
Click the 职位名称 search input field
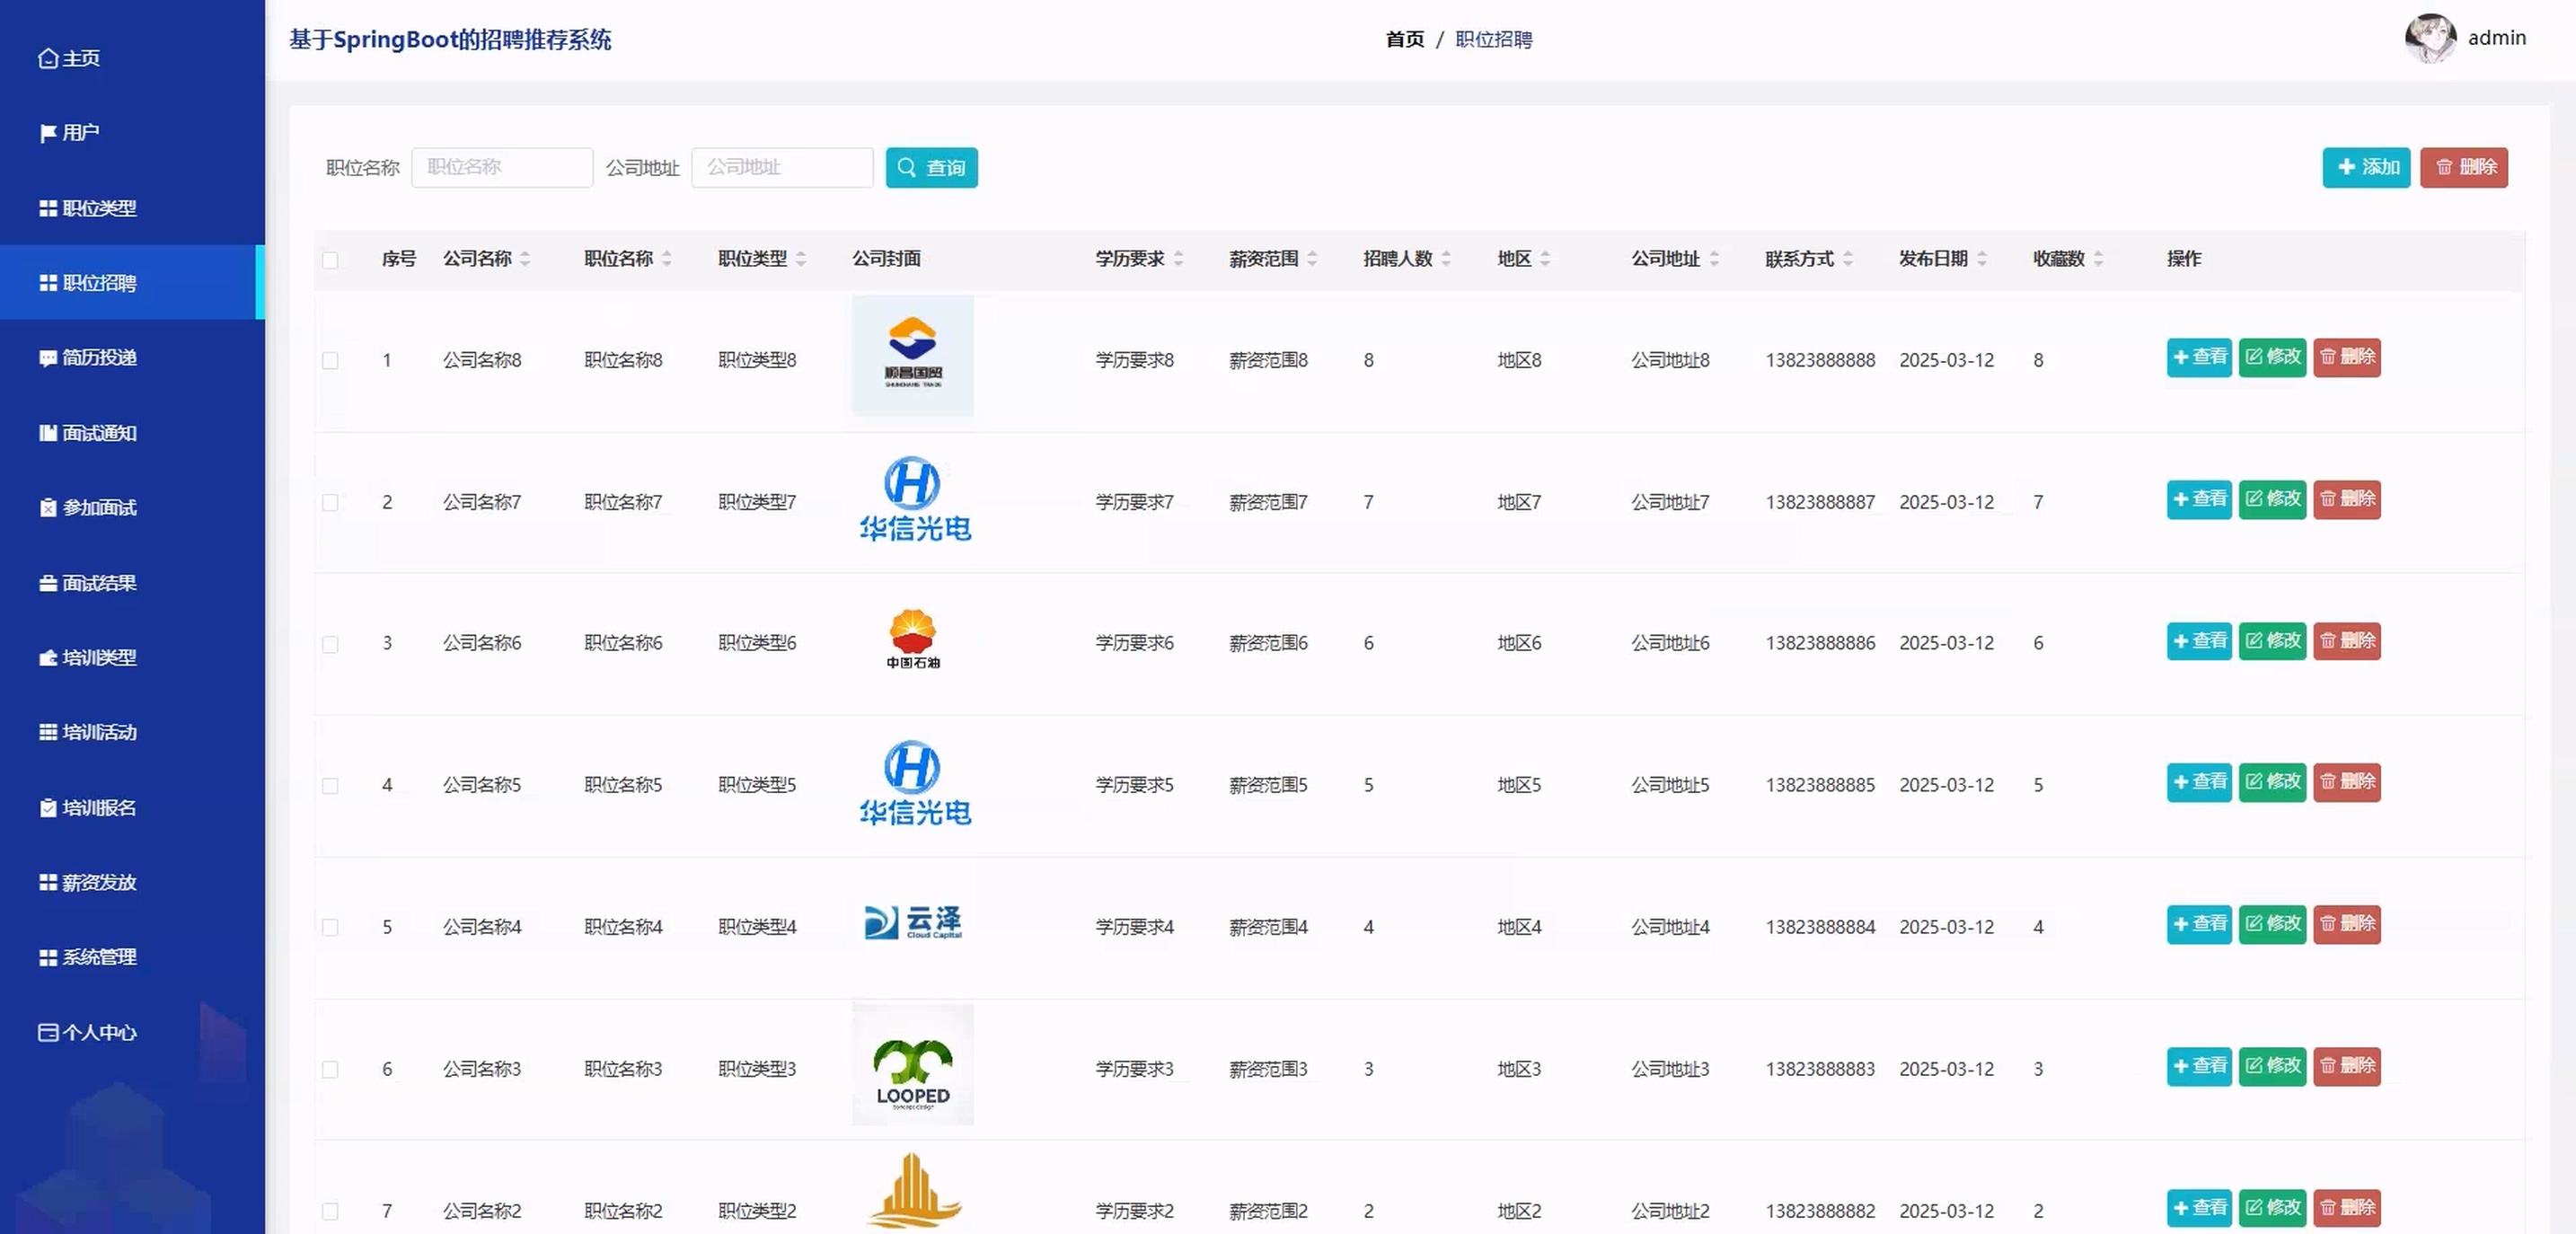pos(502,167)
